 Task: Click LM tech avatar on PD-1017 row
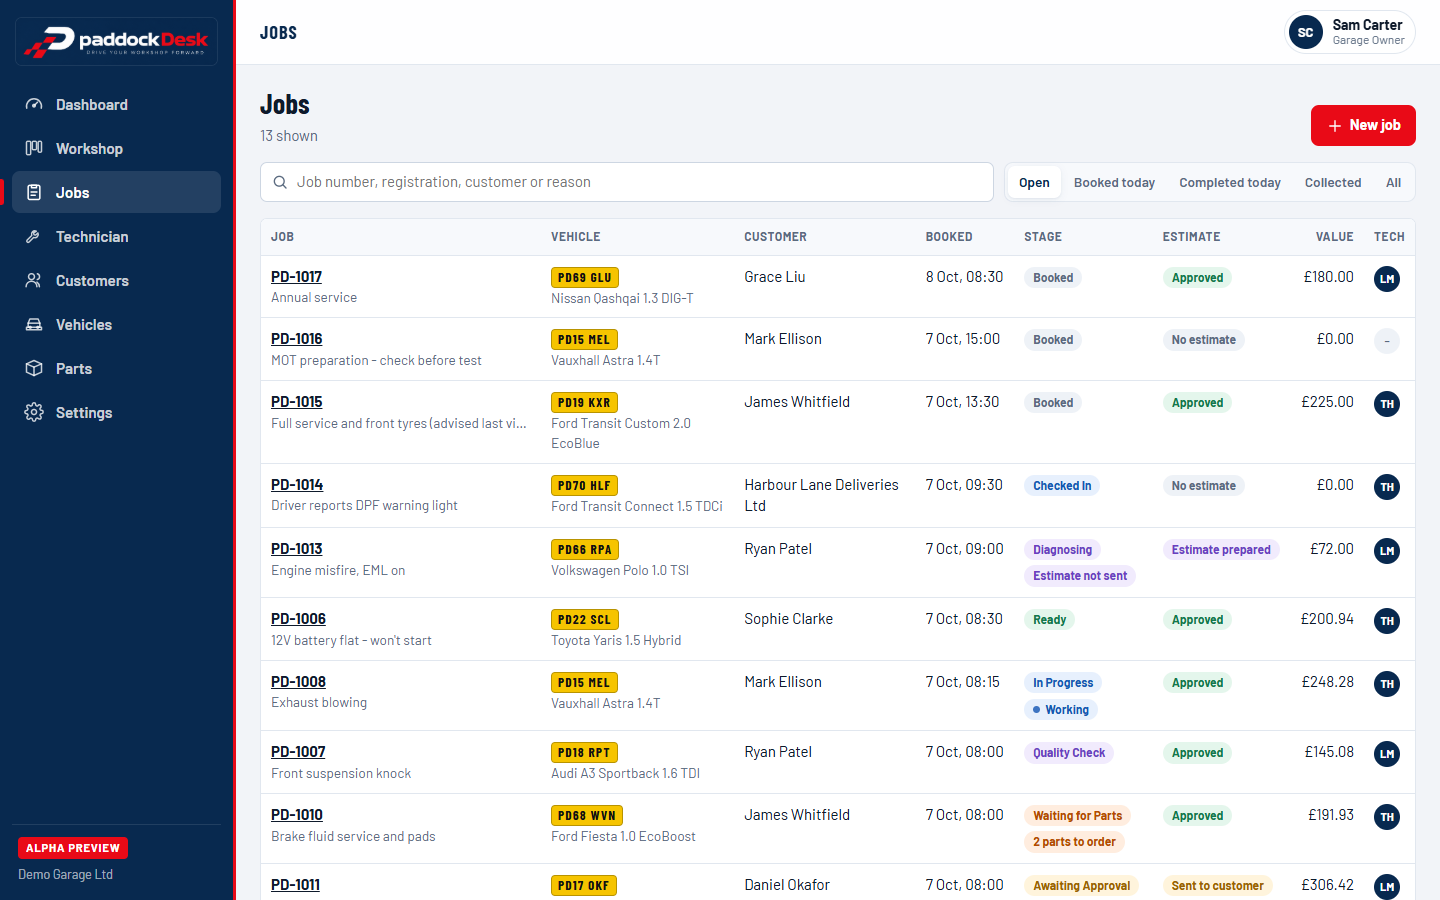[x=1387, y=279]
